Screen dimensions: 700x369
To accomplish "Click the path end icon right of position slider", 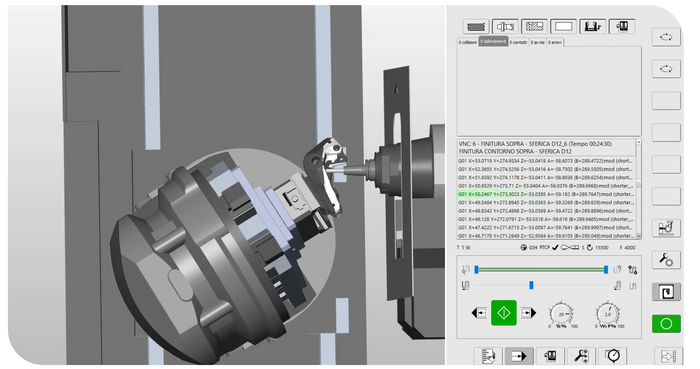I will pos(618,286).
